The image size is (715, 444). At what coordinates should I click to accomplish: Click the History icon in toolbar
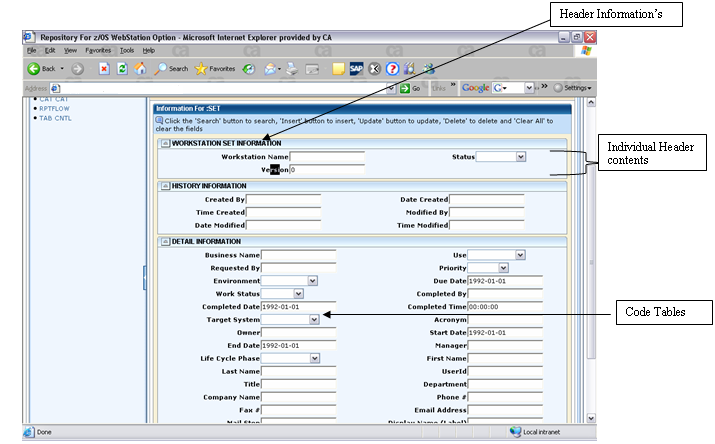point(249,69)
